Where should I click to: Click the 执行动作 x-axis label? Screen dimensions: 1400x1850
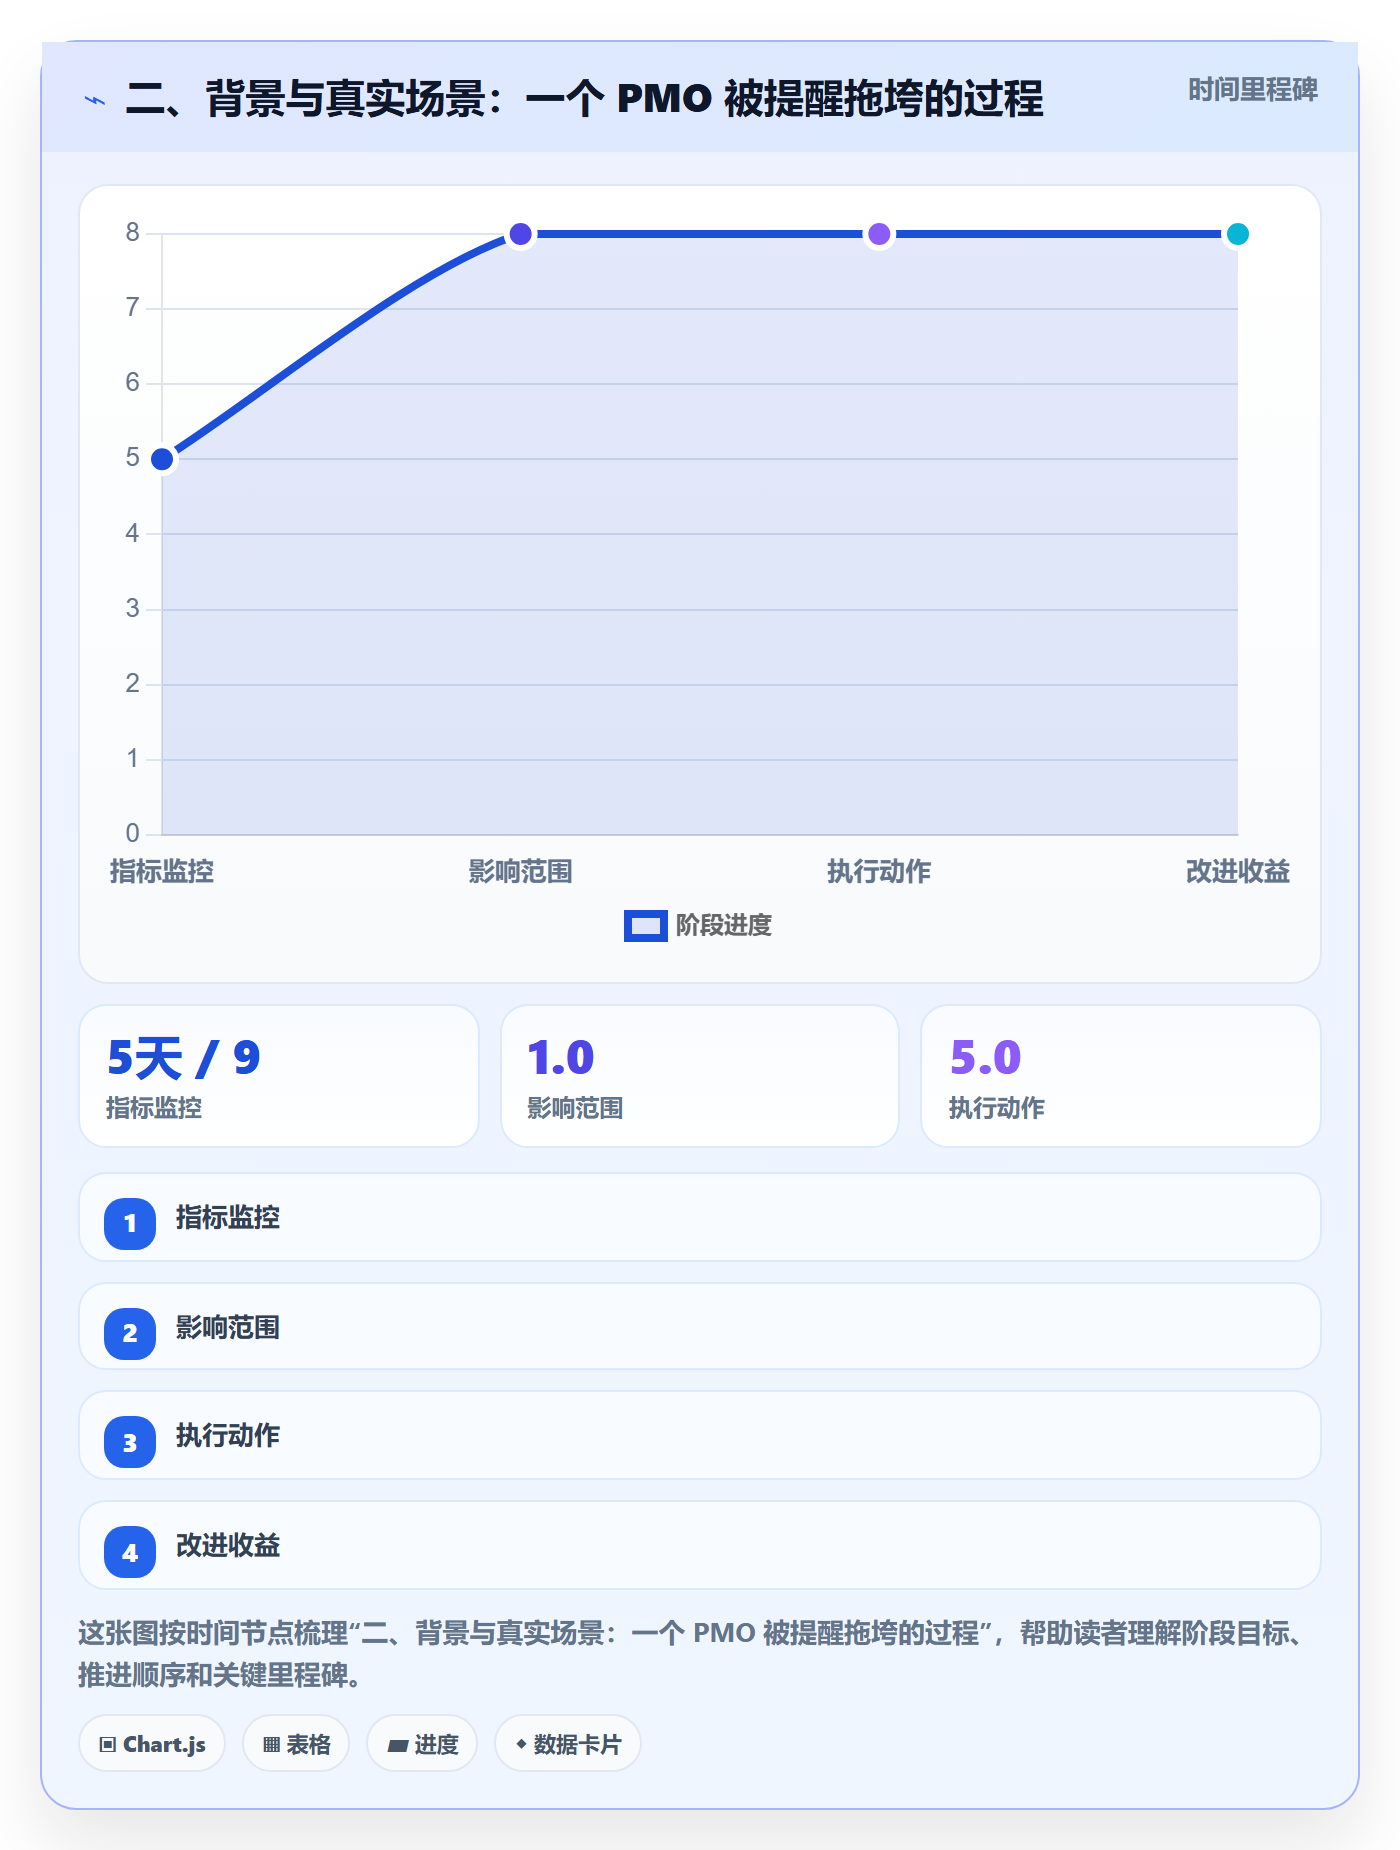[879, 872]
